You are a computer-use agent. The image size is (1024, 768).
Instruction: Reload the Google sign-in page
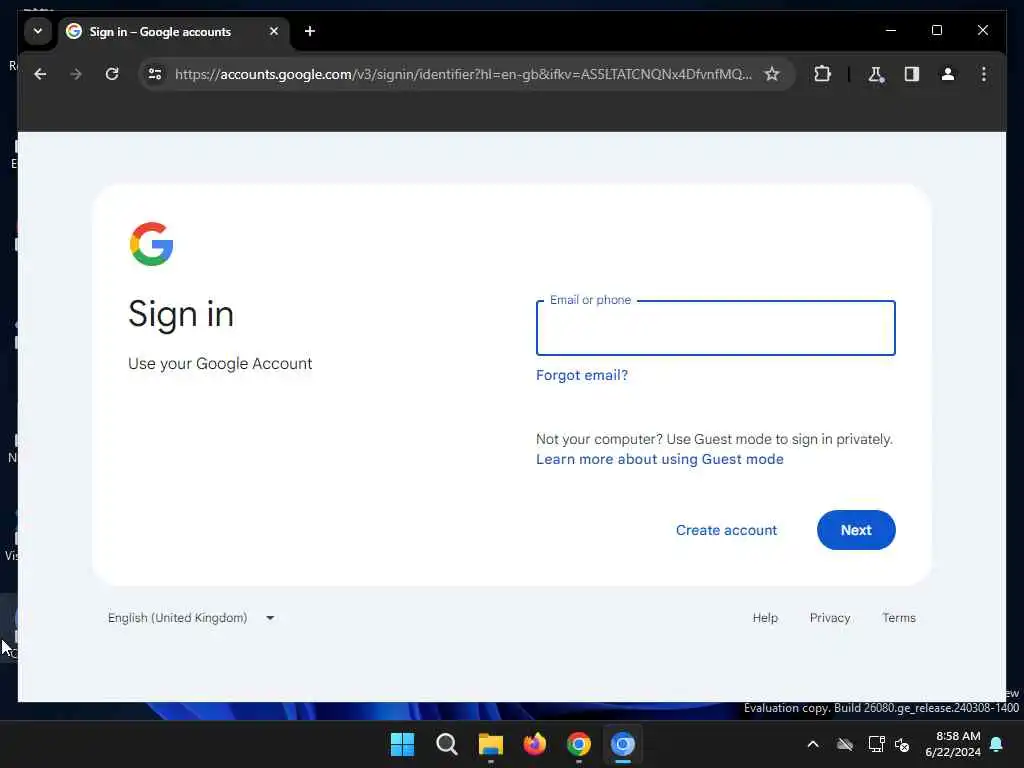coord(112,74)
